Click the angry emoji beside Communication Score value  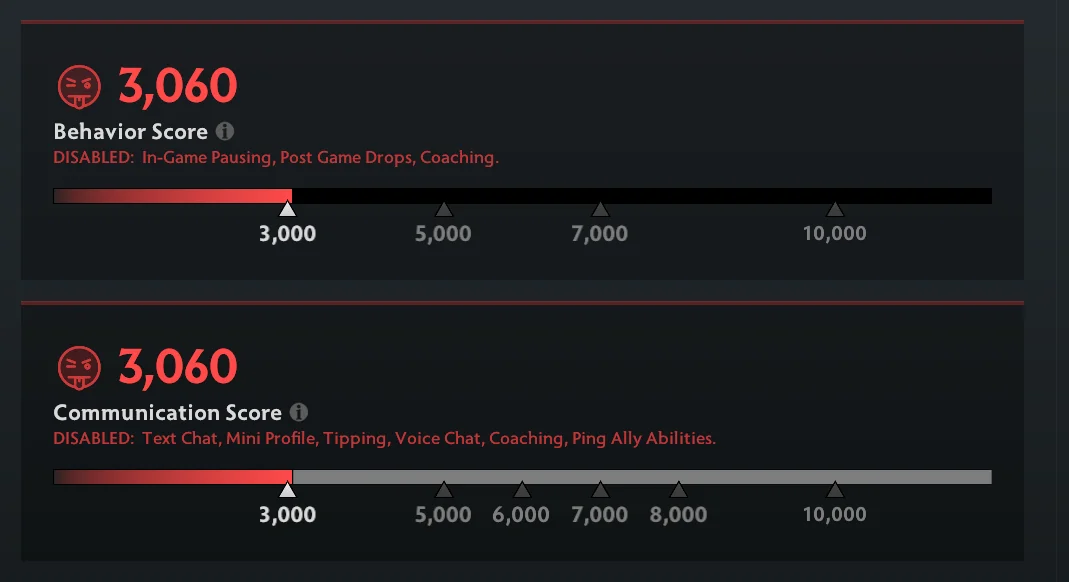[x=79, y=367]
